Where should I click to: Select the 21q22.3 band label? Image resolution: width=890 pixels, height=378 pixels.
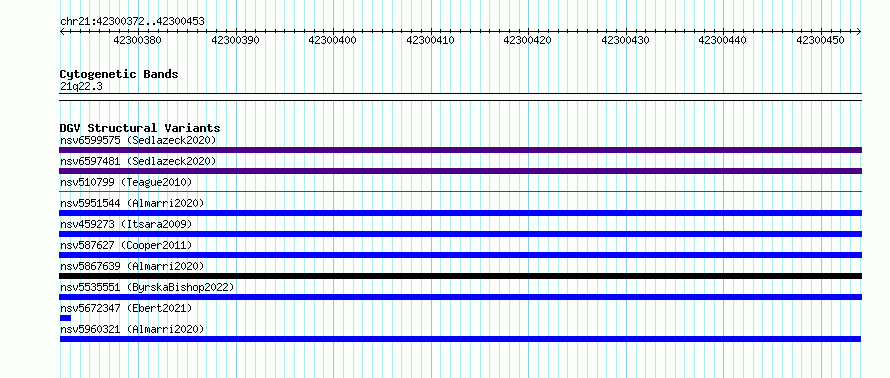click(81, 87)
